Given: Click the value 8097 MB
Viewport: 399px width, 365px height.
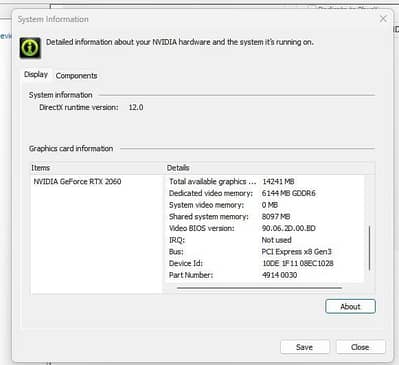Looking at the screenshot, I should point(276,217).
